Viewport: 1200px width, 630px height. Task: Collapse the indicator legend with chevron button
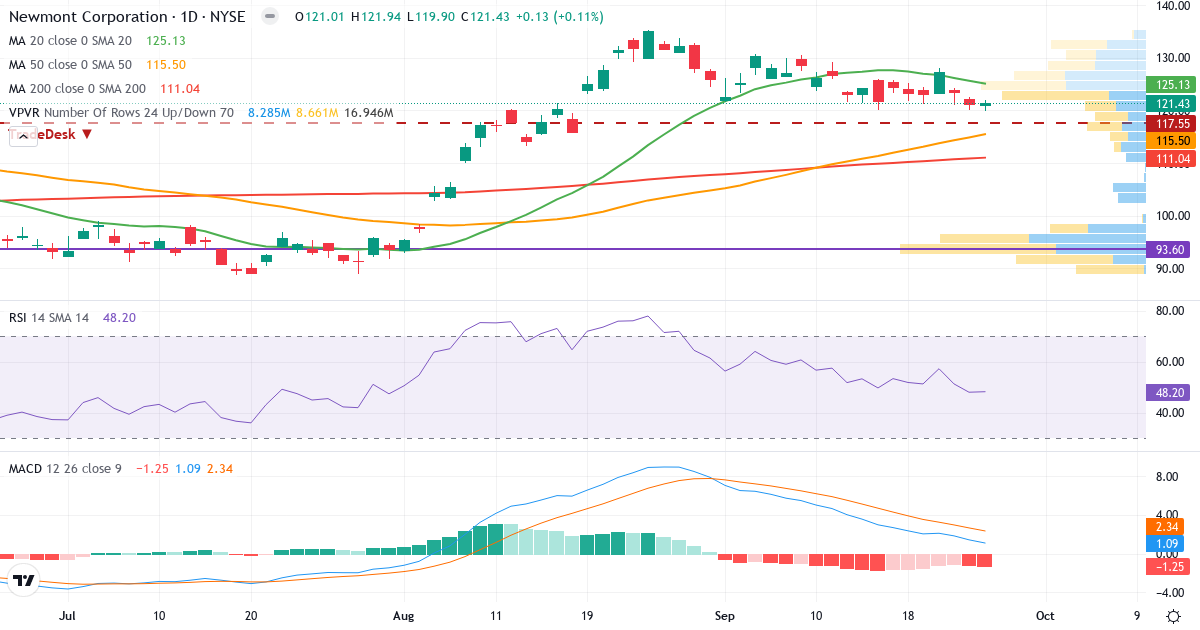click(24, 138)
